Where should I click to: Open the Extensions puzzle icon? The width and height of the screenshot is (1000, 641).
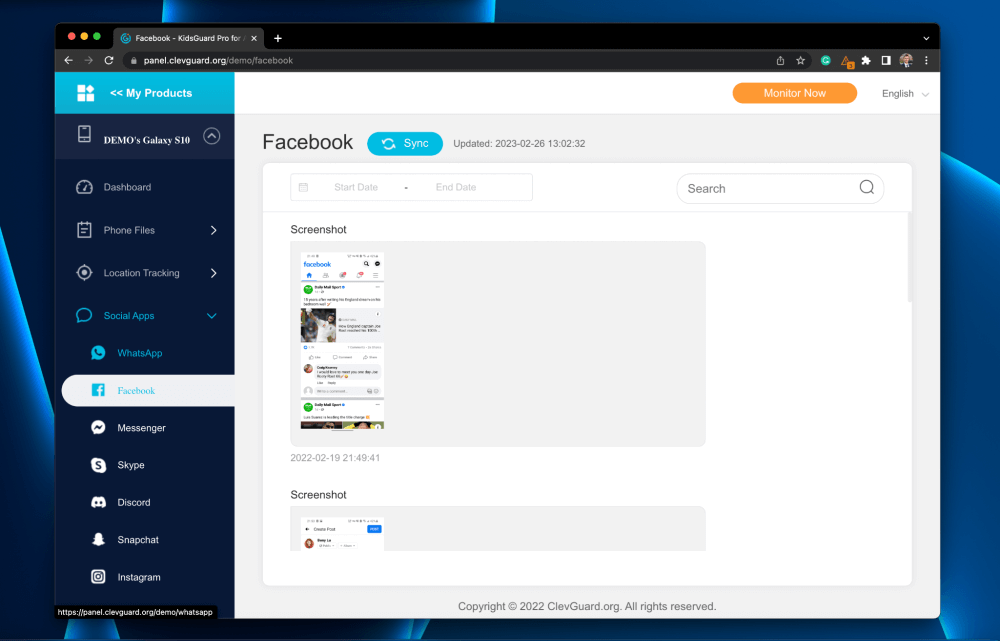866,61
